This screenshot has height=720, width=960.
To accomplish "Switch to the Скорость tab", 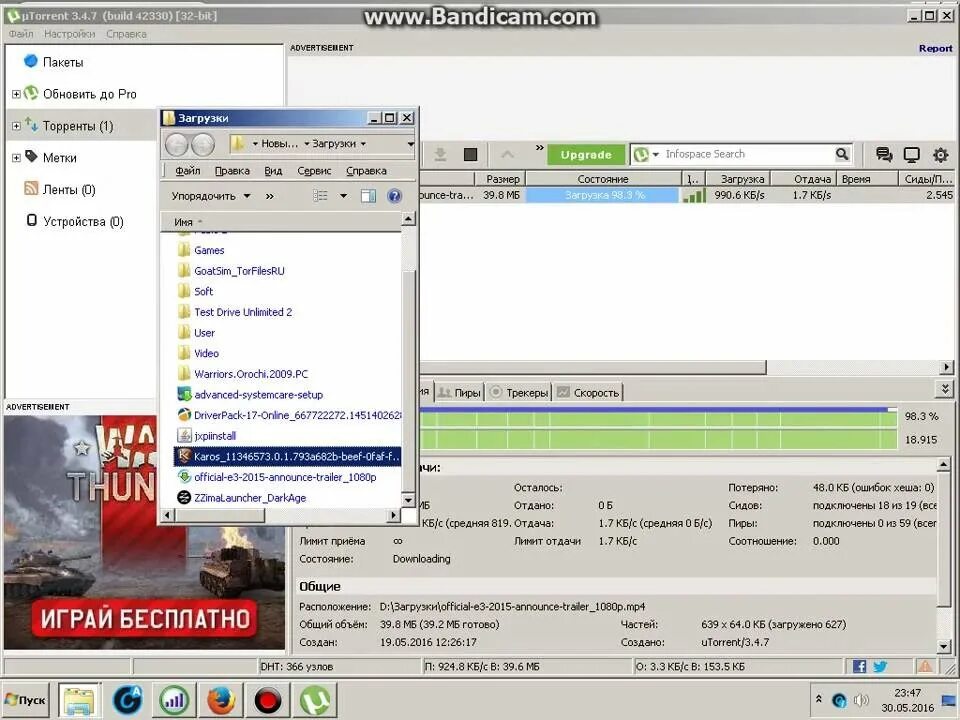I will click(588, 392).
